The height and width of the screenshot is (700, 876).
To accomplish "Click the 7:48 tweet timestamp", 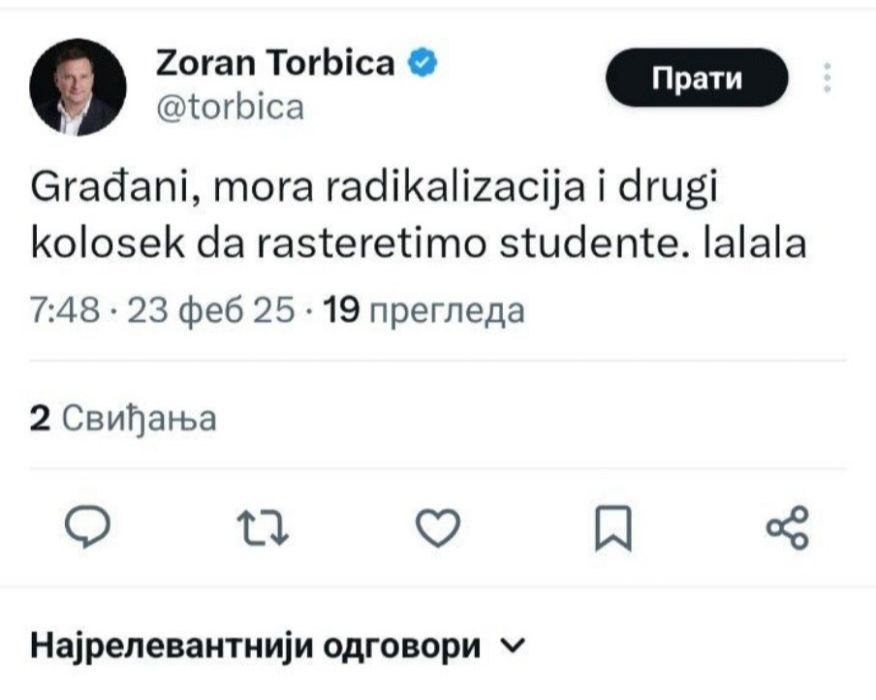I will click(x=64, y=311).
